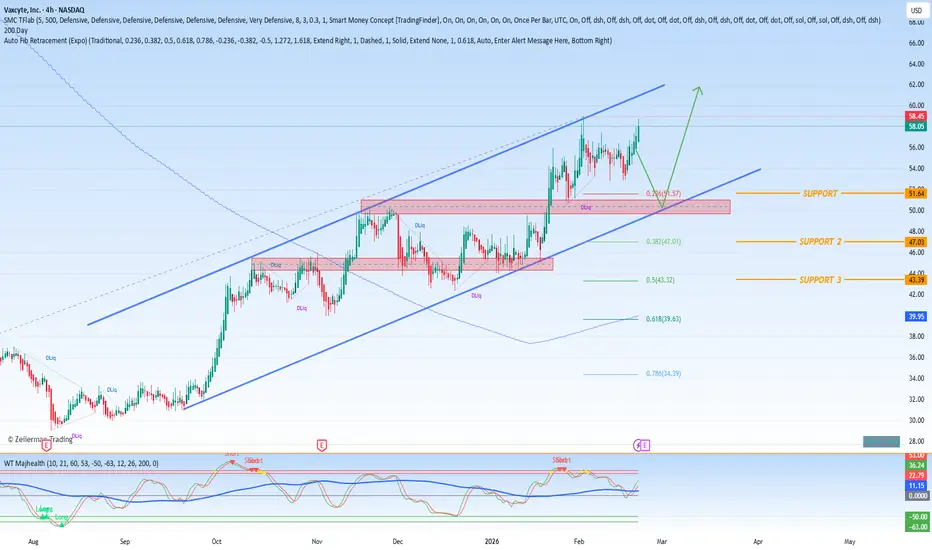Click the 2026 label on time axis
Image resolution: width=932 pixels, height=550 pixels.
click(x=492, y=541)
